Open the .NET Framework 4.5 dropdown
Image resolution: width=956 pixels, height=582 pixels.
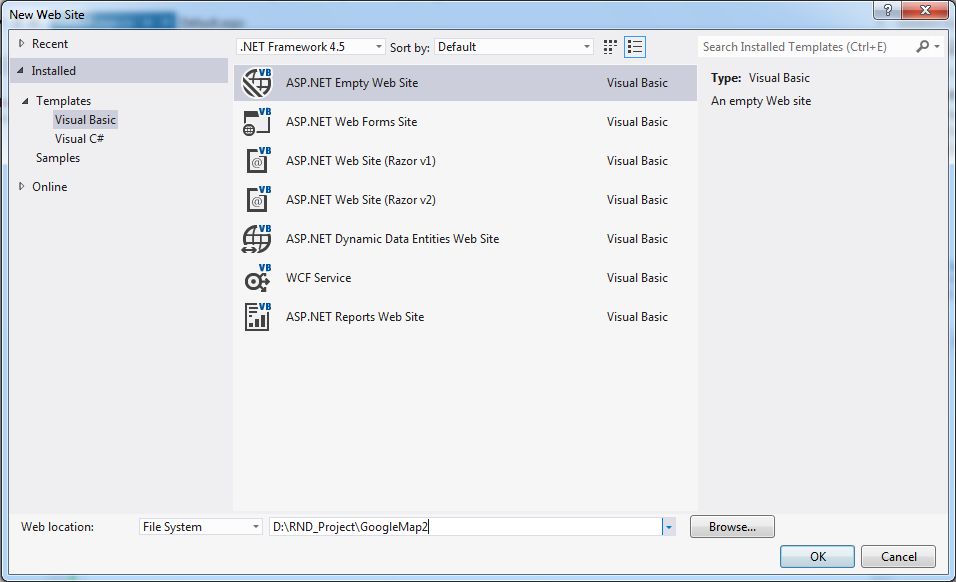click(310, 47)
